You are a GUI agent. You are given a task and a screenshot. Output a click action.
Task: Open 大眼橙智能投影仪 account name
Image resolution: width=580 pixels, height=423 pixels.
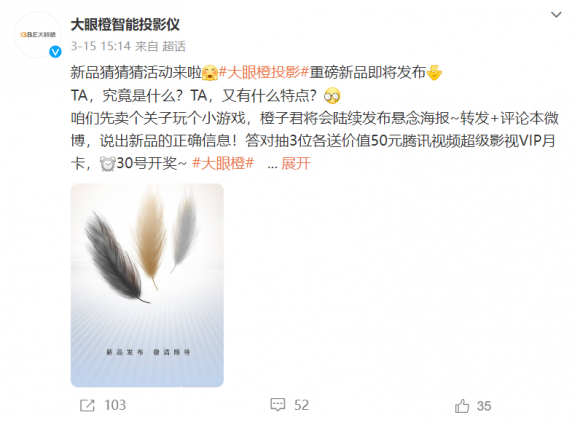125,25
